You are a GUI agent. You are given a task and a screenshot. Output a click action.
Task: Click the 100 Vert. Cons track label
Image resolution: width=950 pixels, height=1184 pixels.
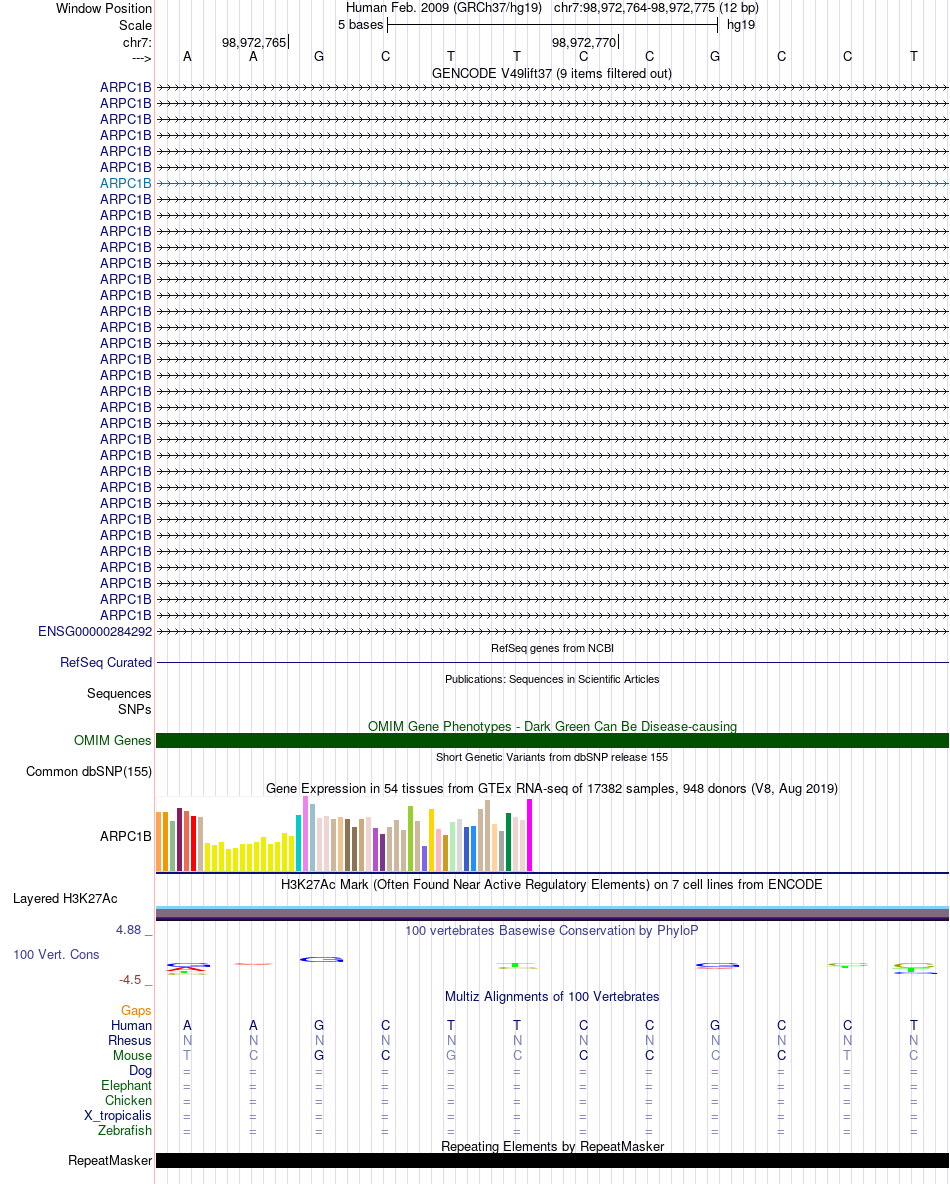pyautogui.click(x=56, y=954)
